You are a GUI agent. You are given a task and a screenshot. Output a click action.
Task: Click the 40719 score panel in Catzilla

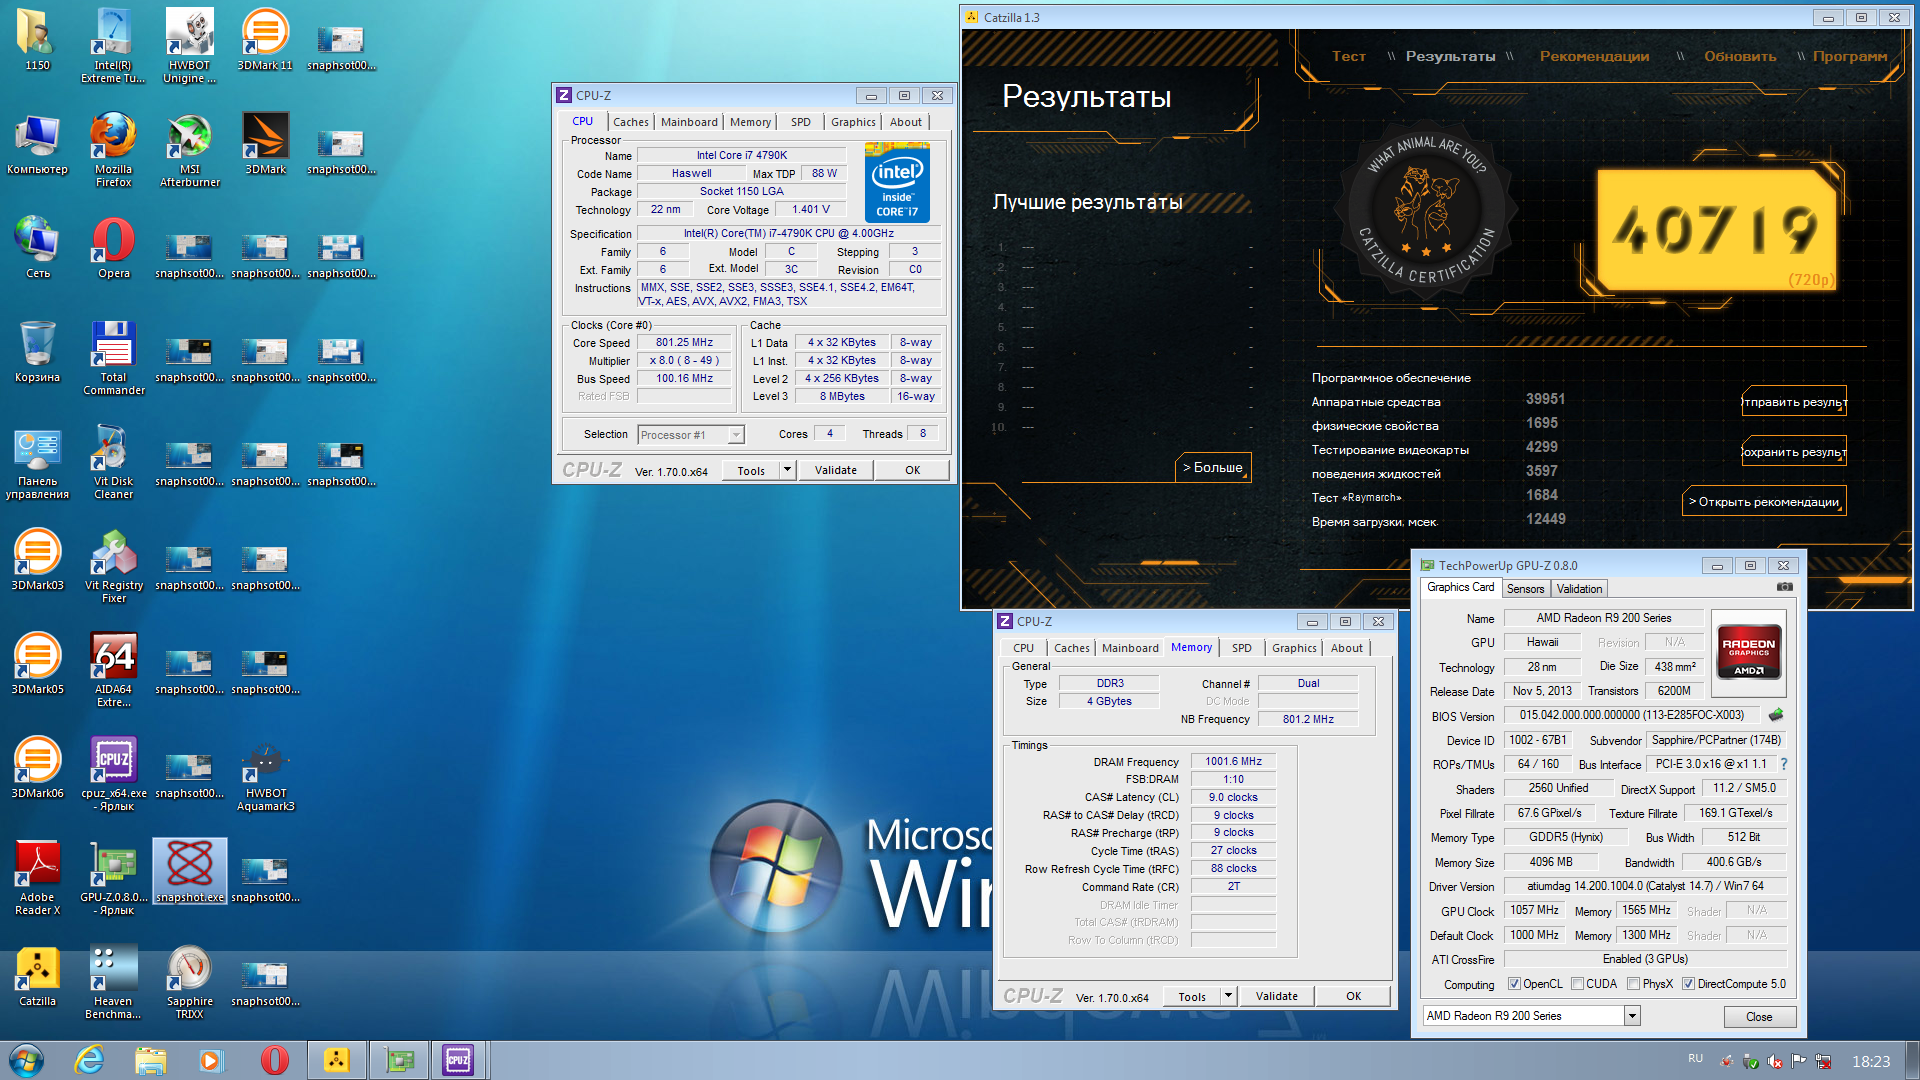coord(1716,230)
